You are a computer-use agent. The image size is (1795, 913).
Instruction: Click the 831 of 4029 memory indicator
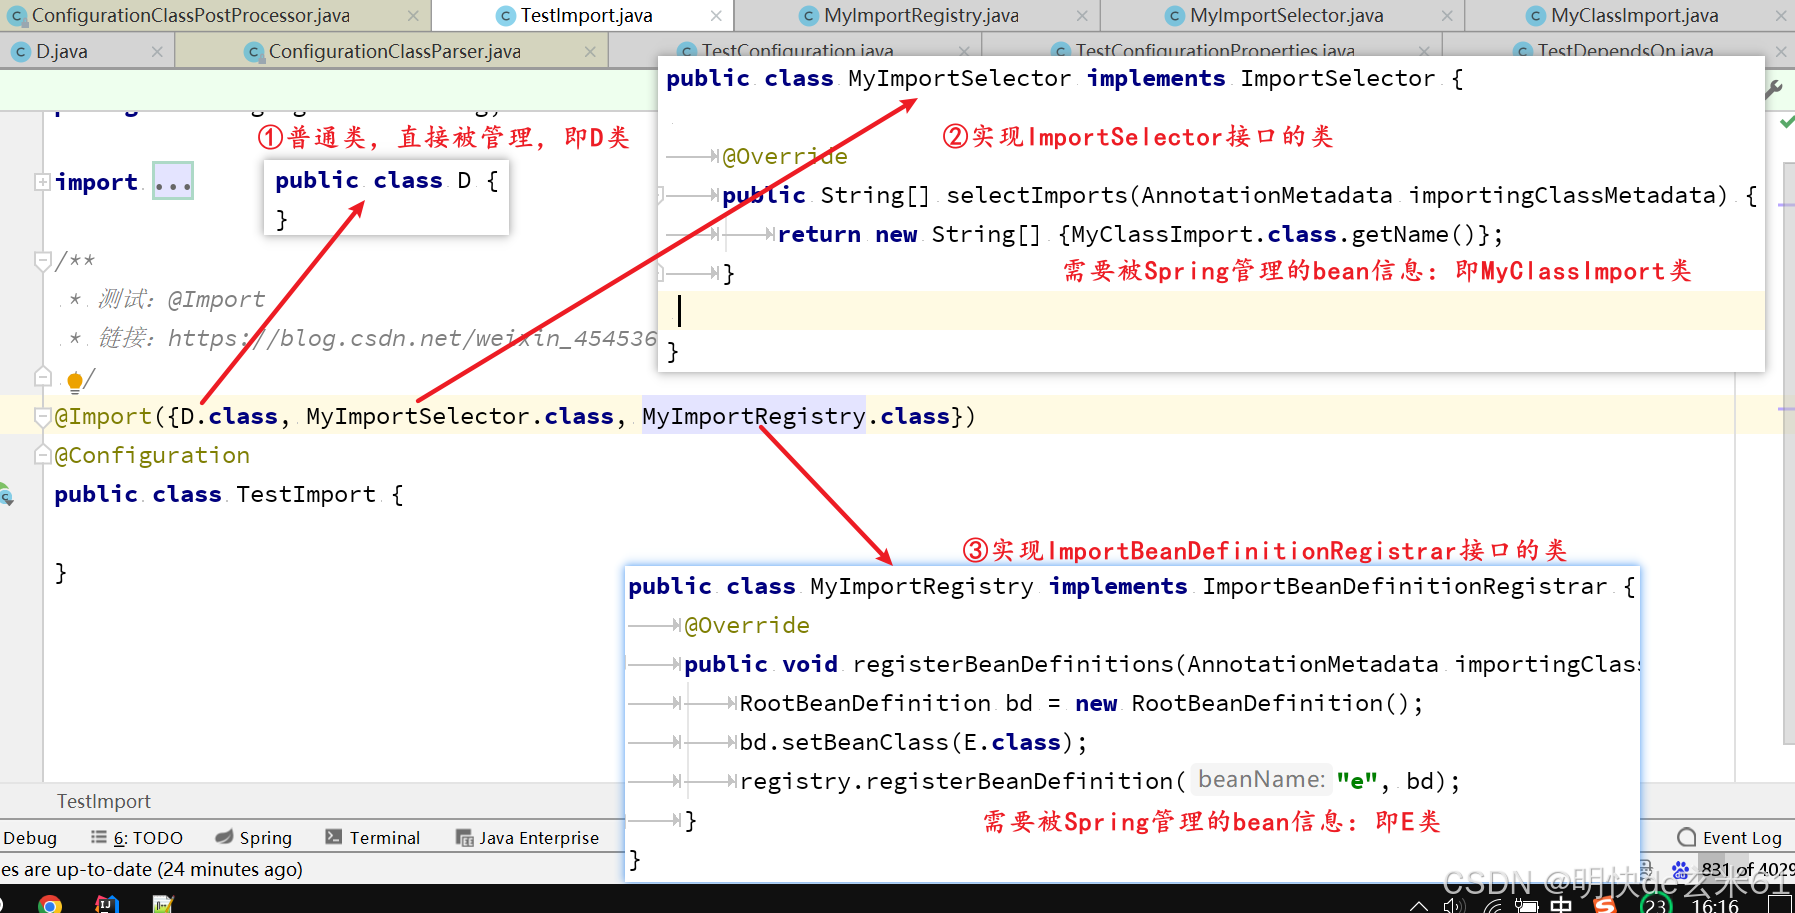click(x=1747, y=869)
